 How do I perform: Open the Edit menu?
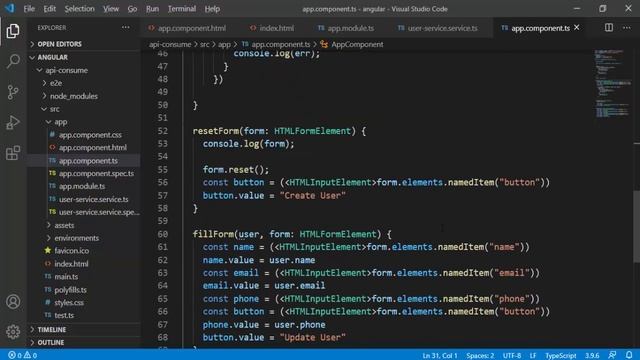(x=49, y=9)
